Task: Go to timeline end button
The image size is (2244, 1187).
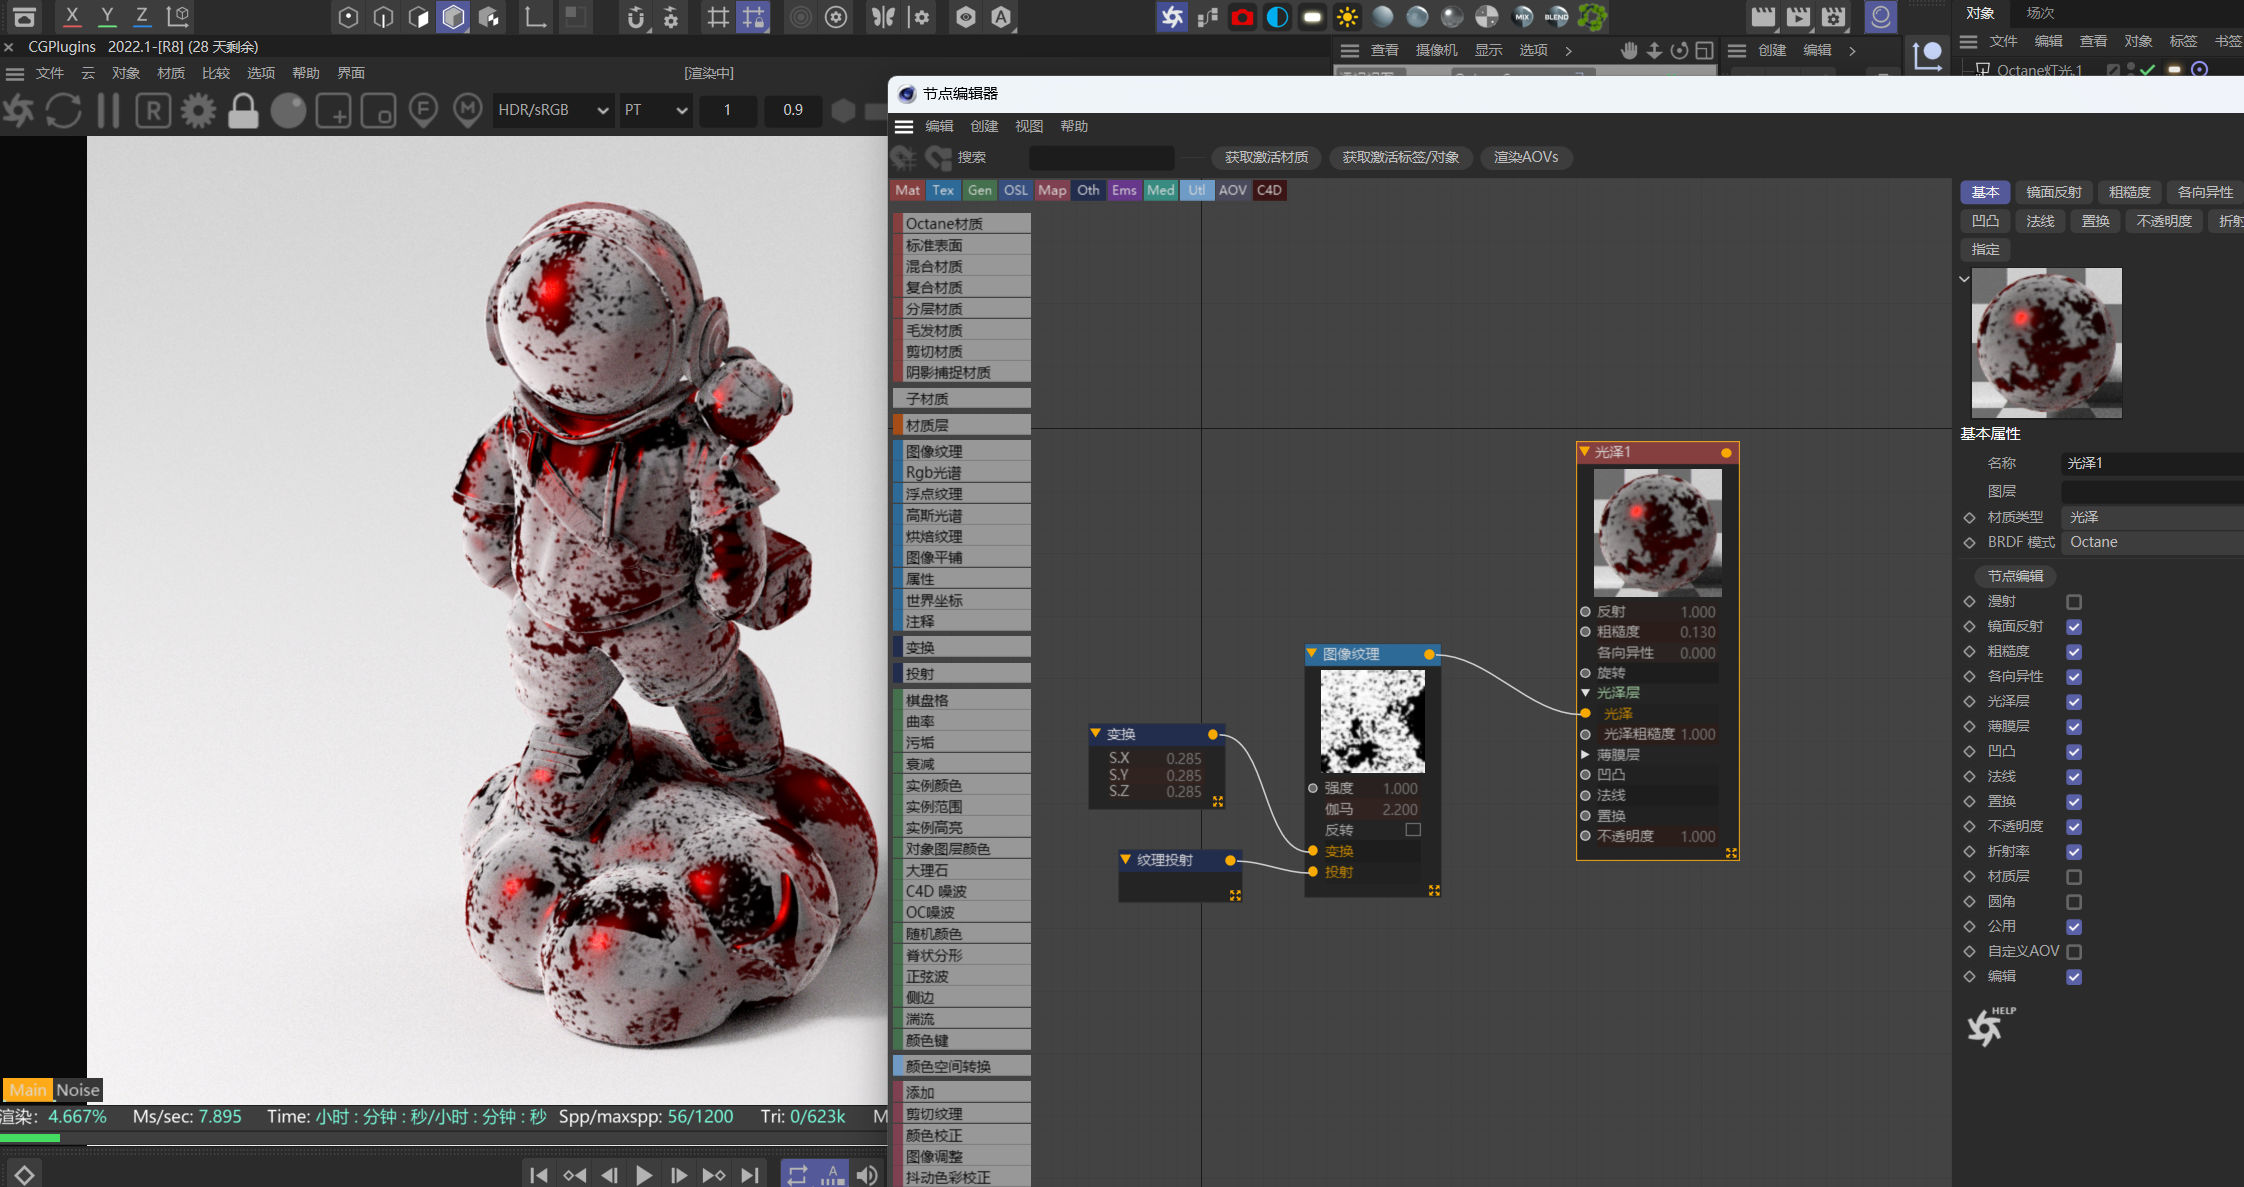Action: pos(750,1175)
